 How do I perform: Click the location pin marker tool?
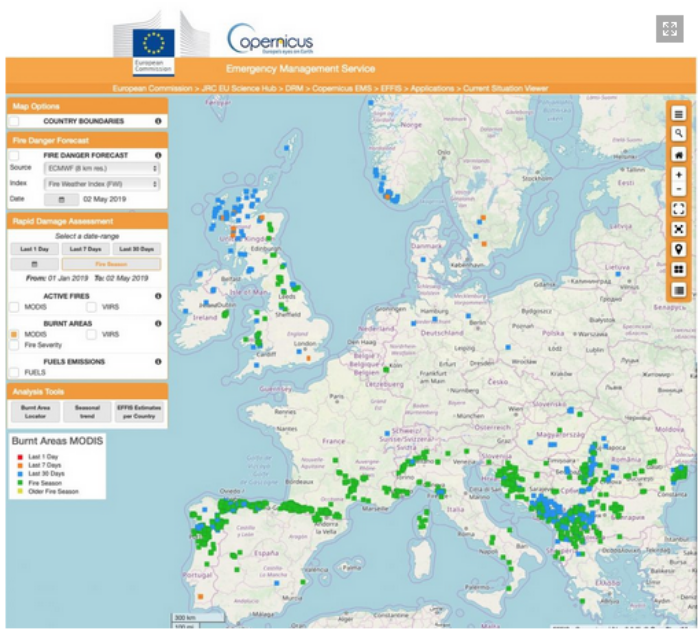[x=679, y=249]
